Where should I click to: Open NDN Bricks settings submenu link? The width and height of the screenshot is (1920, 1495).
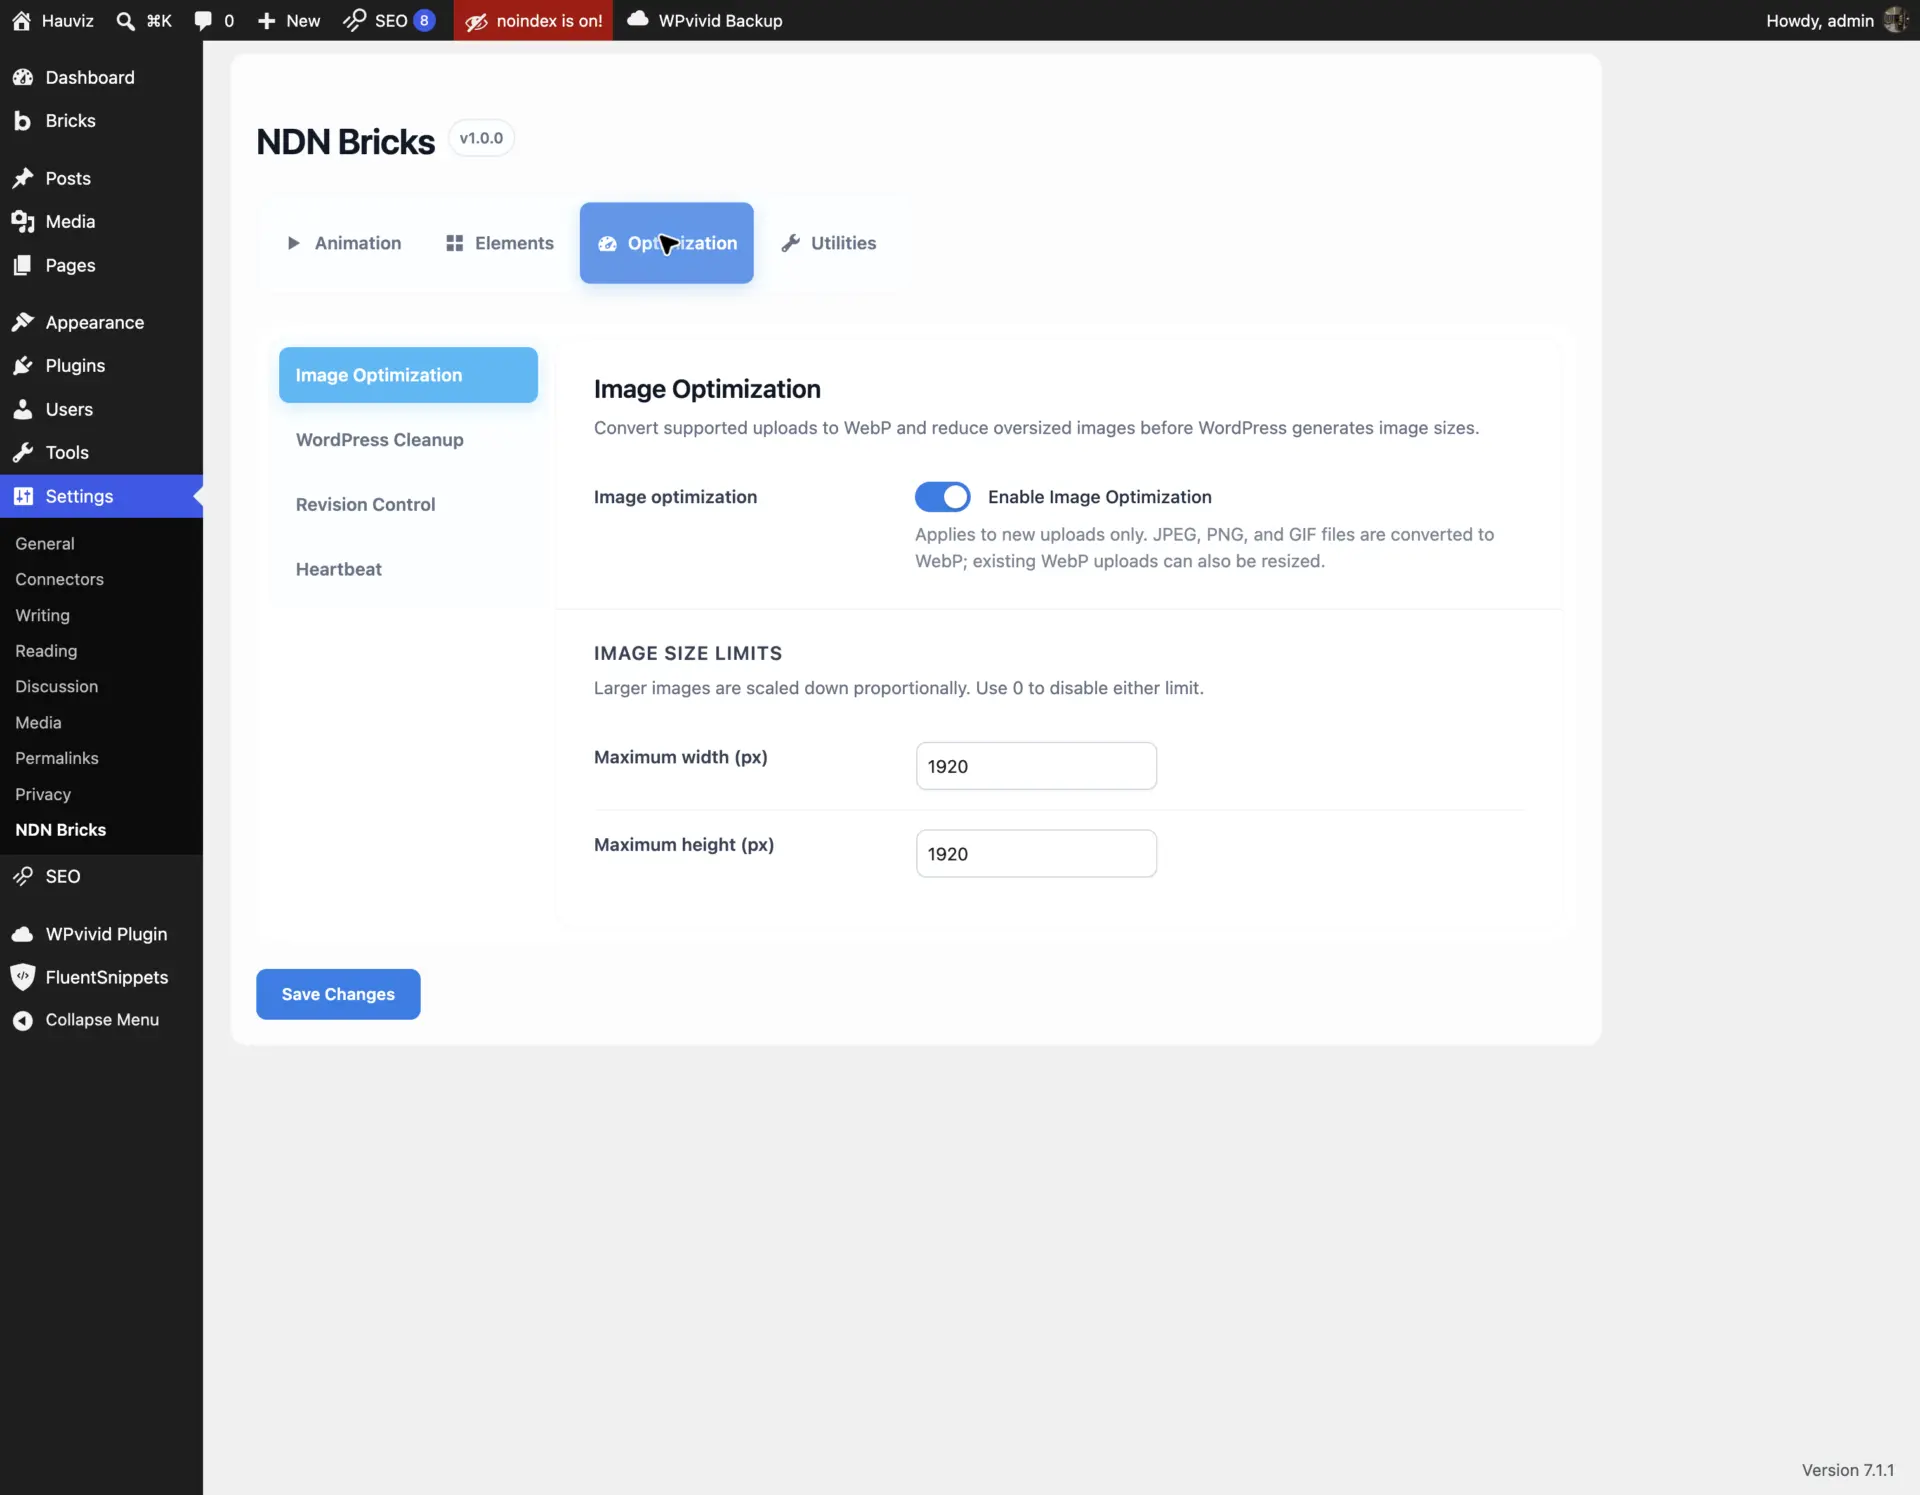[x=60, y=830]
